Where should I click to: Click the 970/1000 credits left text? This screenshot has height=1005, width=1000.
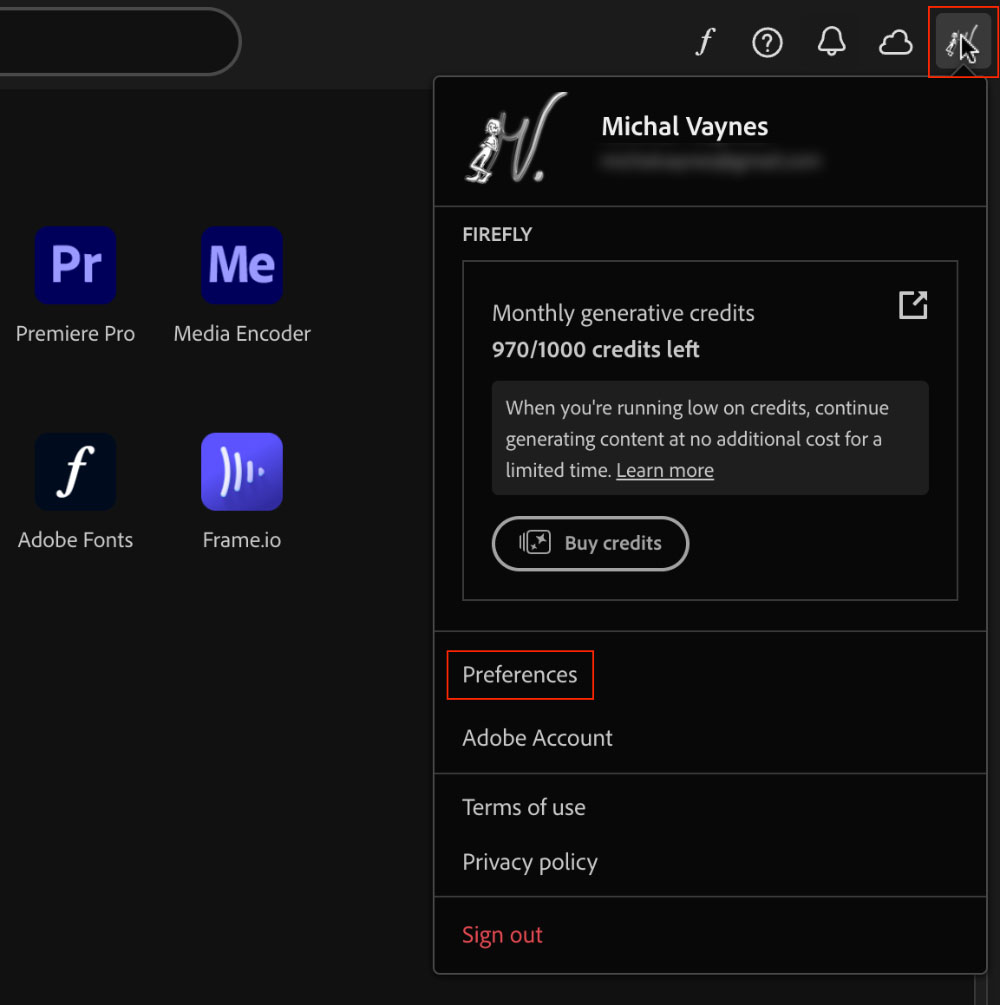click(x=596, y=350)
